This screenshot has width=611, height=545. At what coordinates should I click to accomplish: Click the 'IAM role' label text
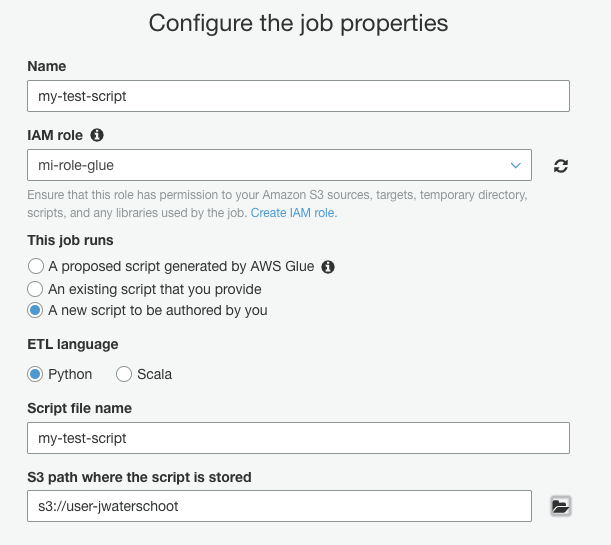tap(55, 134)
